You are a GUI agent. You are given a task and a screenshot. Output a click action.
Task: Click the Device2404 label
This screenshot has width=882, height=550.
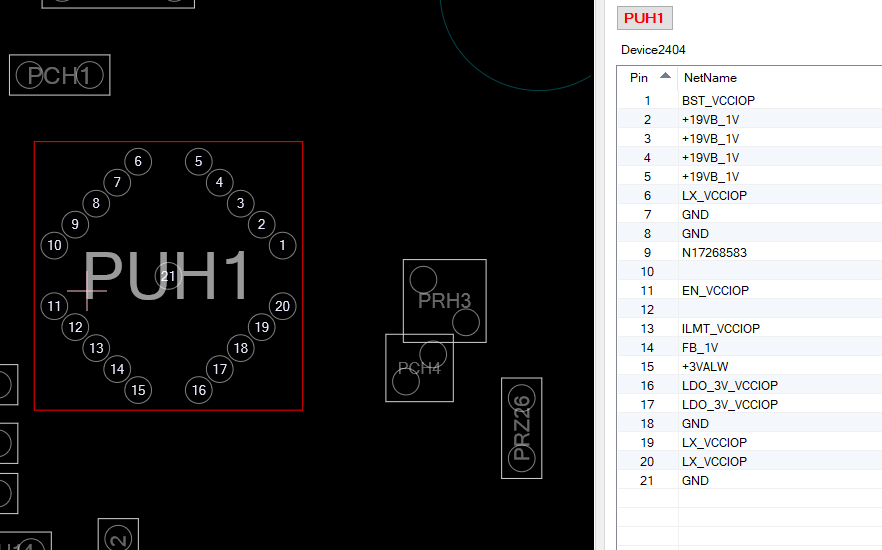(653, 50)
